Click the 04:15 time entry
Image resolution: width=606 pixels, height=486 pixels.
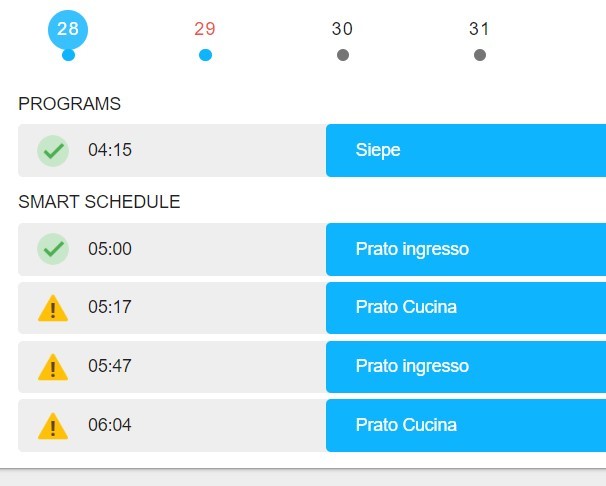(110, 150)
